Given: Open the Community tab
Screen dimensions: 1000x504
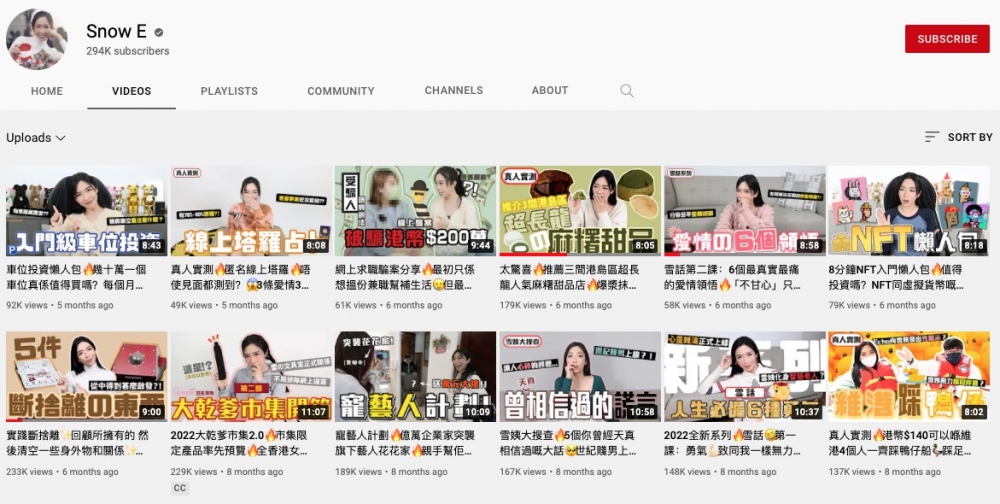Looking at the screenshot, I should [x=341, y=91].
